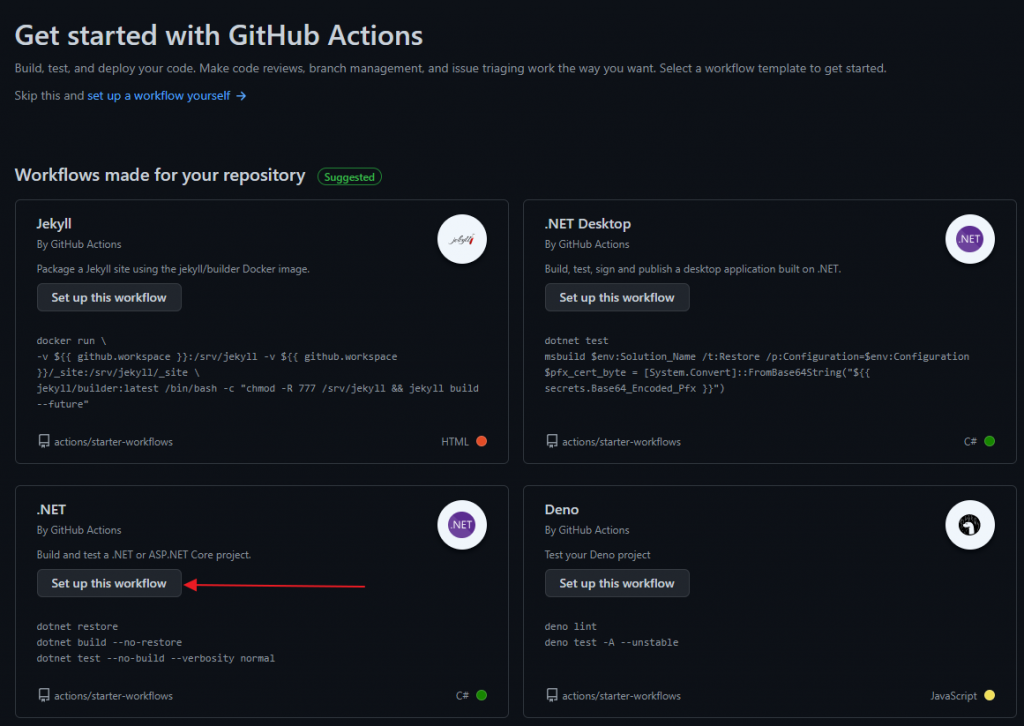Open actions/starter-workflows link in Deno card
The image size is (1024, 726).
click(x=622, y=696)
